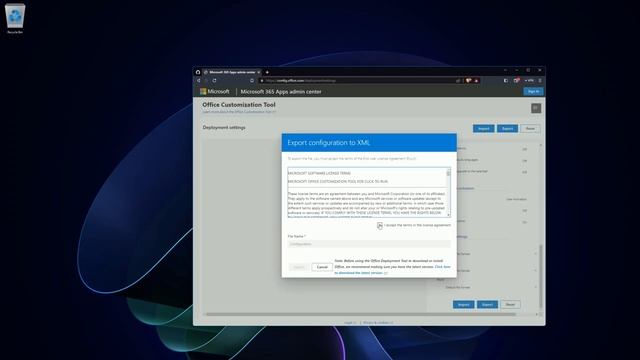Screen dimensions: 640x360
Task: Open the Brave Shields lion icon
Action: 469,80
